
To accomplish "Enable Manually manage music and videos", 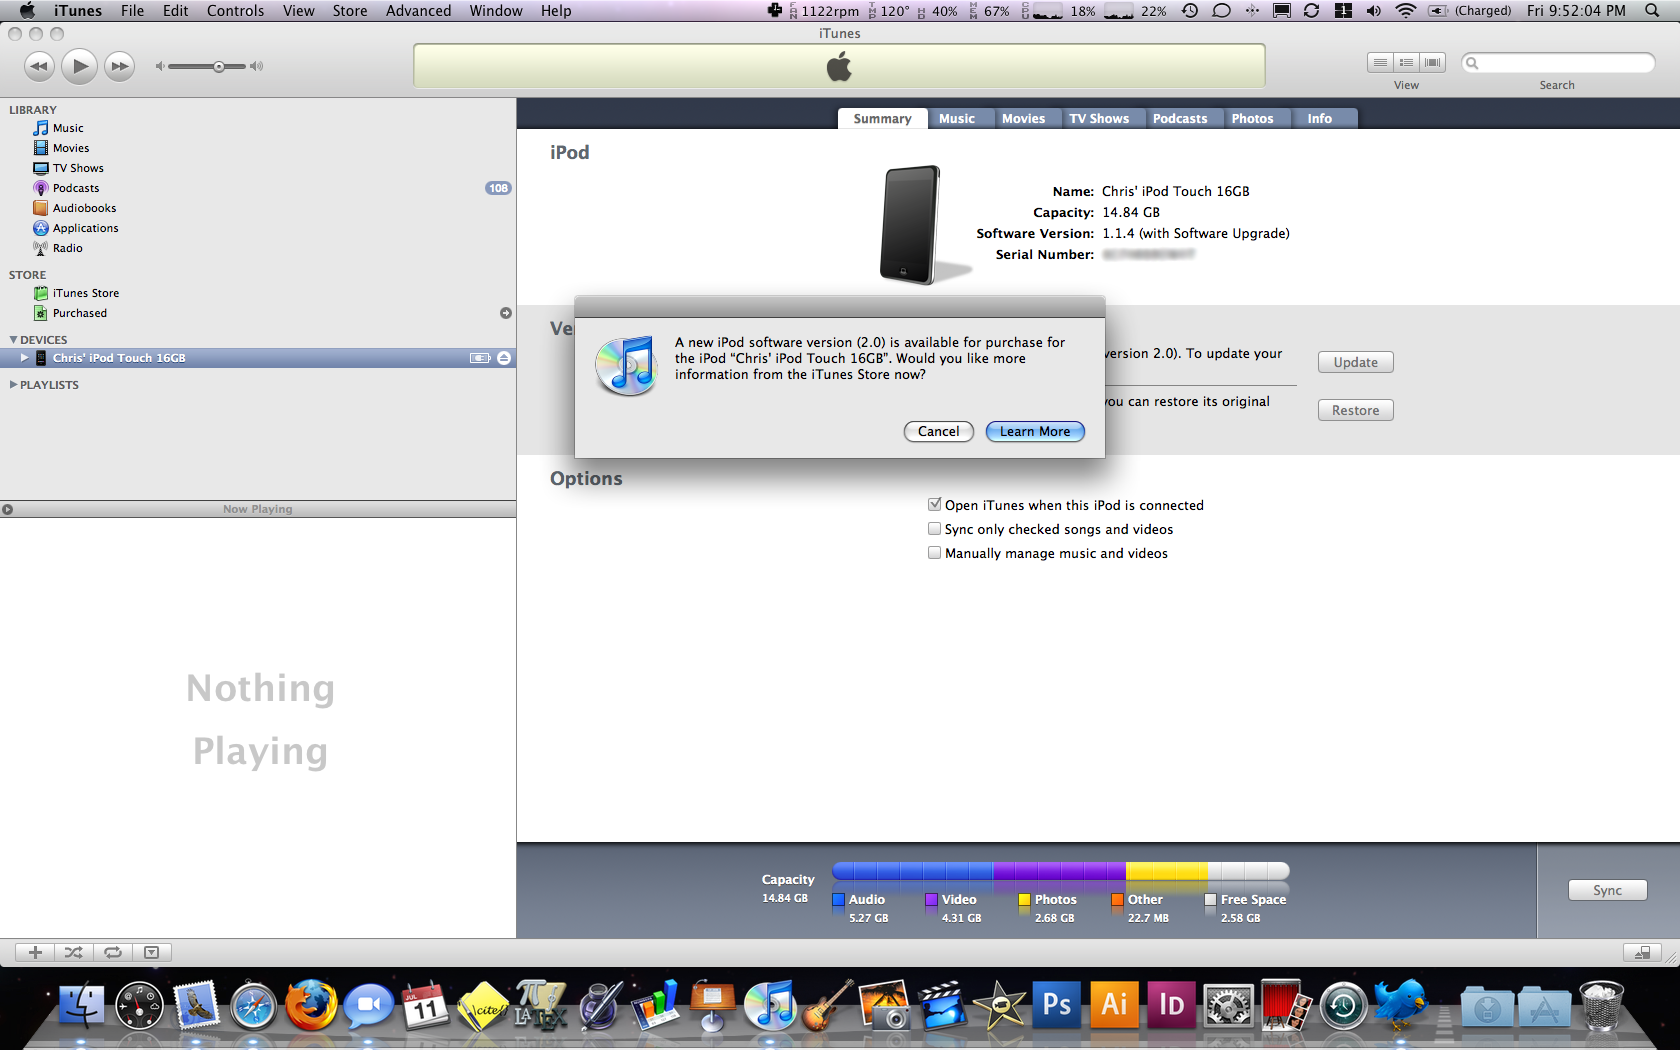I will pos(935,553).
